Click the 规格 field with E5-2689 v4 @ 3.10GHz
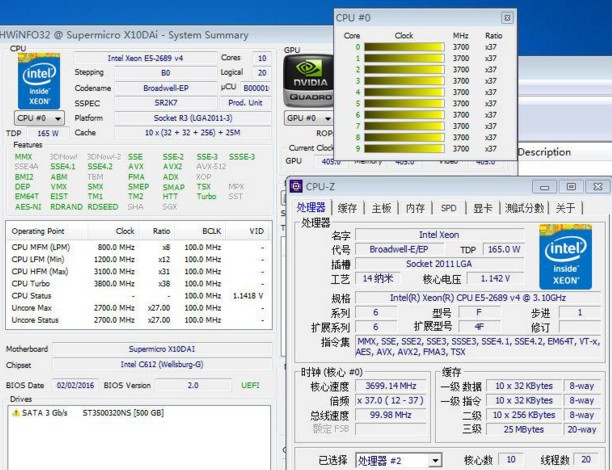 [x=478, y=298]
